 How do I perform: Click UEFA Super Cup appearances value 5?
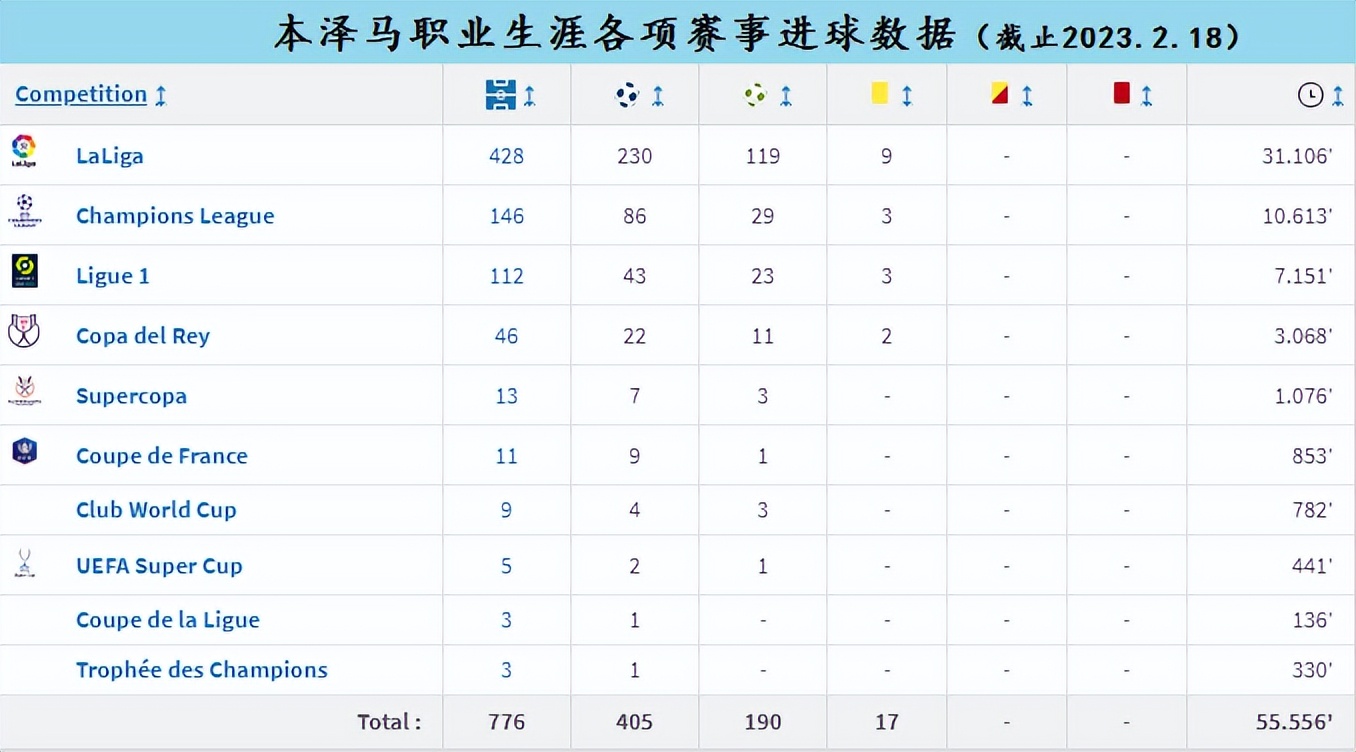(507, 566)
